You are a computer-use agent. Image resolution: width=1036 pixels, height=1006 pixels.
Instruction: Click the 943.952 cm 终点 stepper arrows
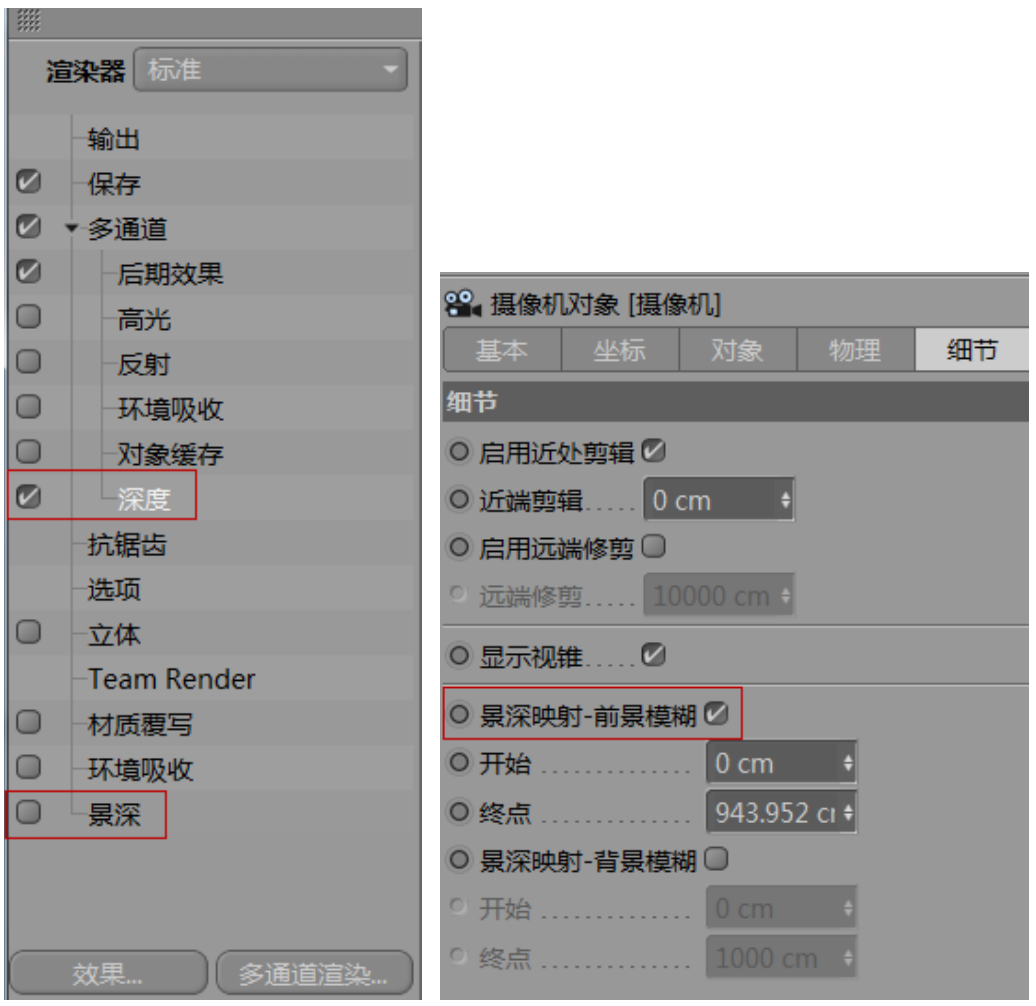[x=848, y=812]
